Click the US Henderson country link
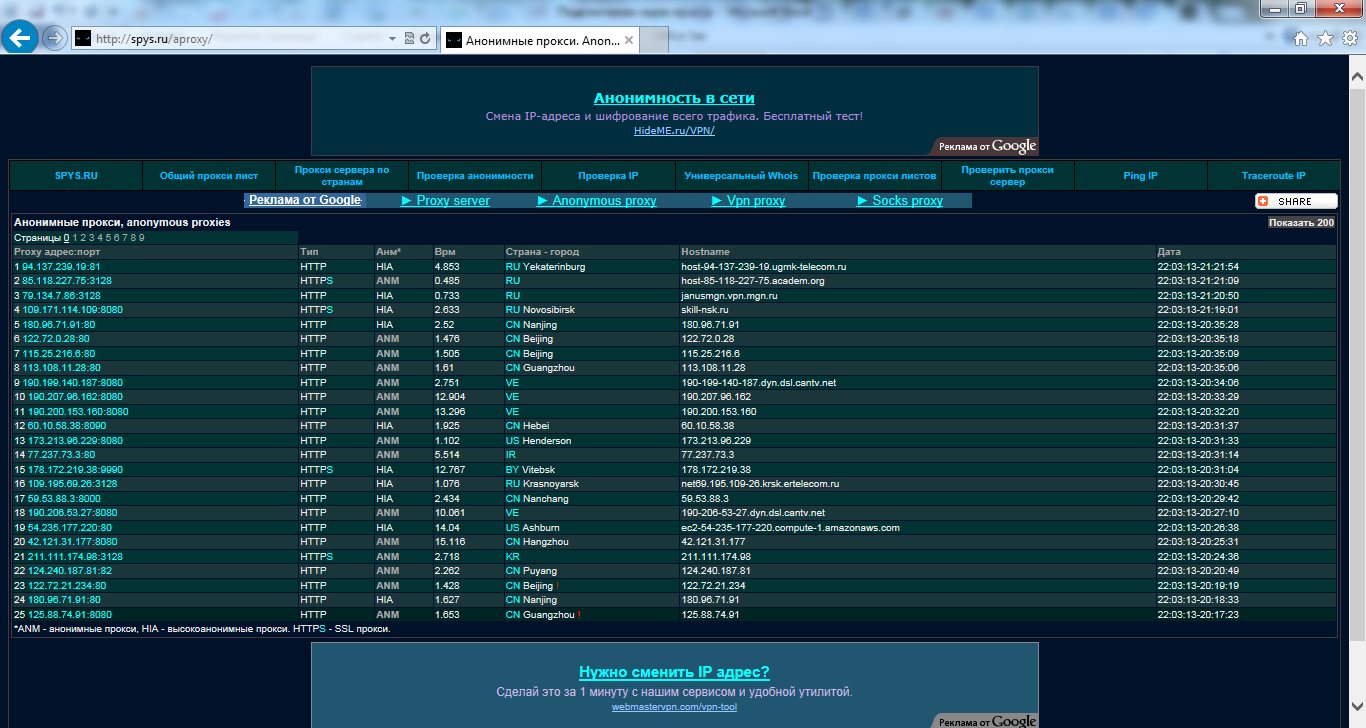 [539, 440]
